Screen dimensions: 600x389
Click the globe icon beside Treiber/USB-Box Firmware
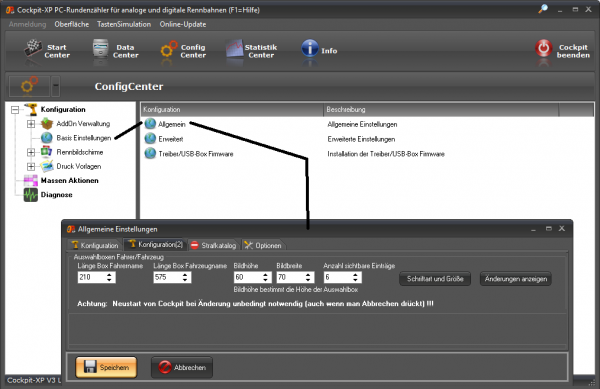click(150, 153)
